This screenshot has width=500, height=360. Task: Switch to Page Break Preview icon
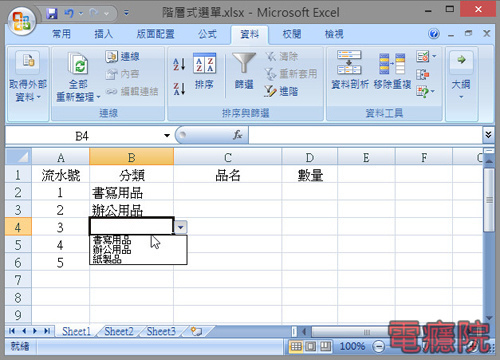point(326,347)
